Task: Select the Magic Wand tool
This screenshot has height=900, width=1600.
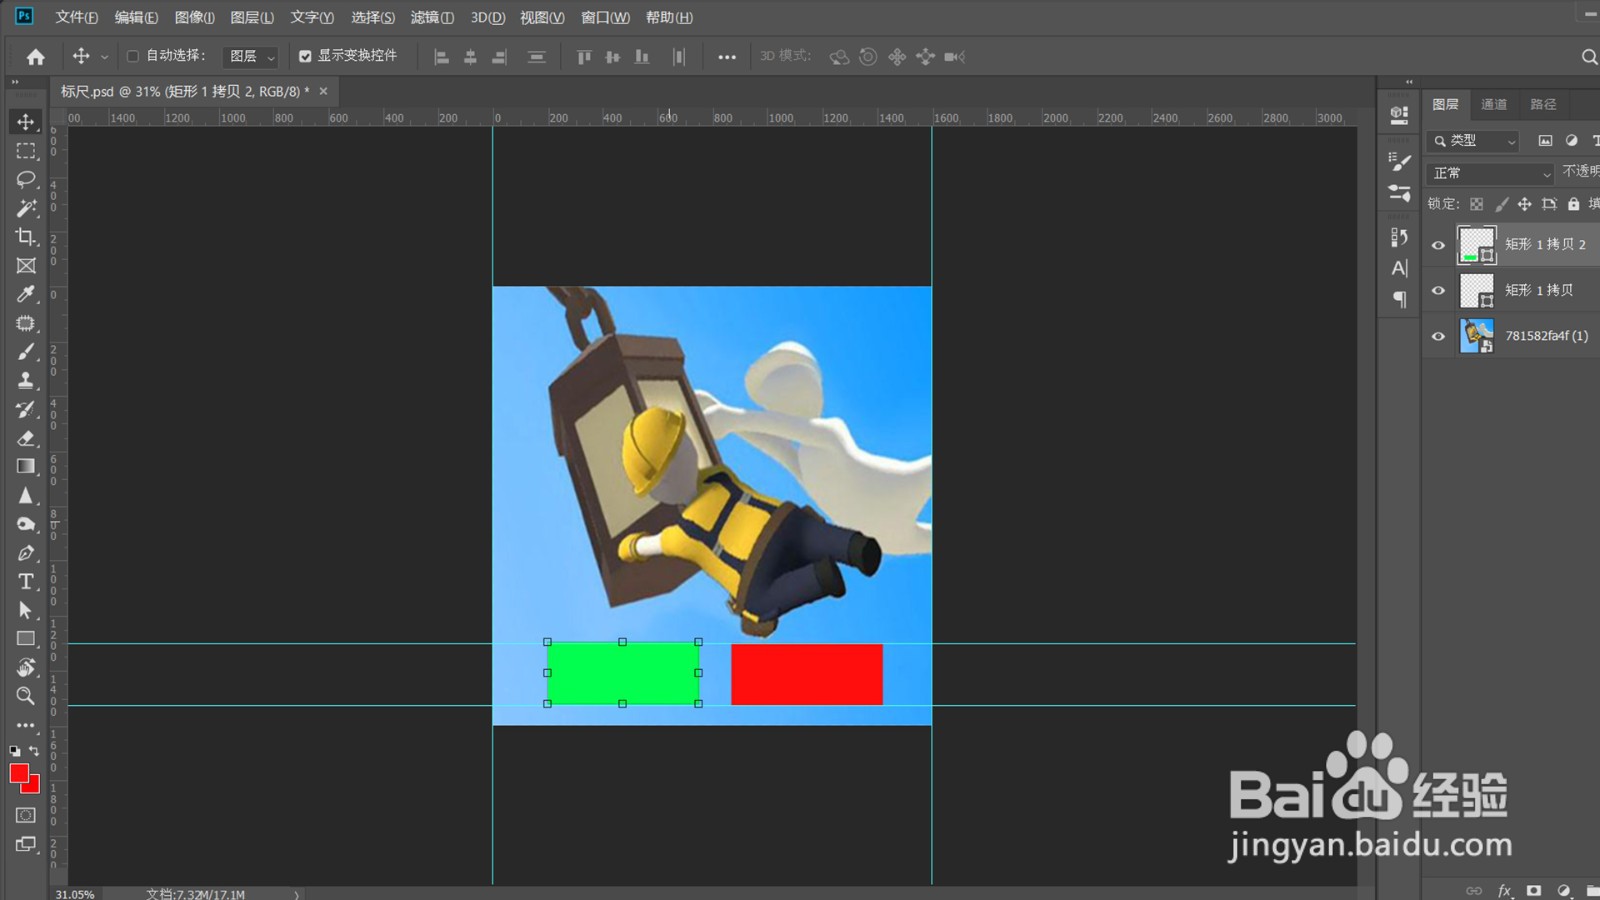Action: pos(26,208)
